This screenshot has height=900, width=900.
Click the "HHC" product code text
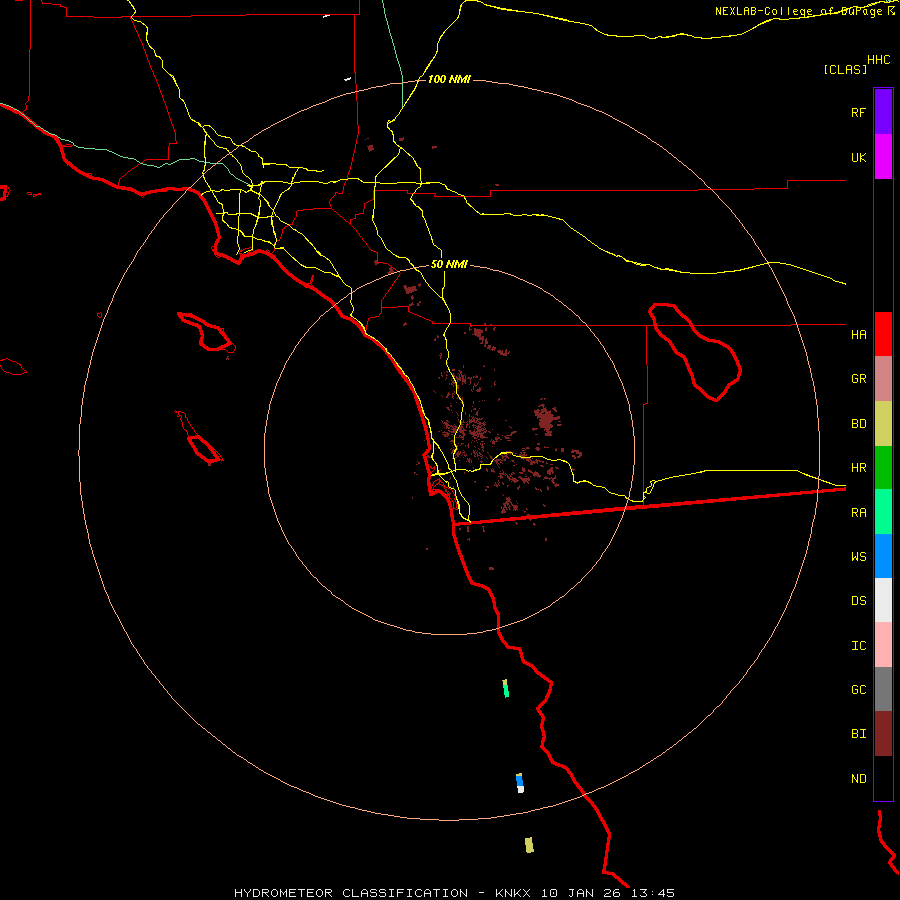click(x=878, y=60)
